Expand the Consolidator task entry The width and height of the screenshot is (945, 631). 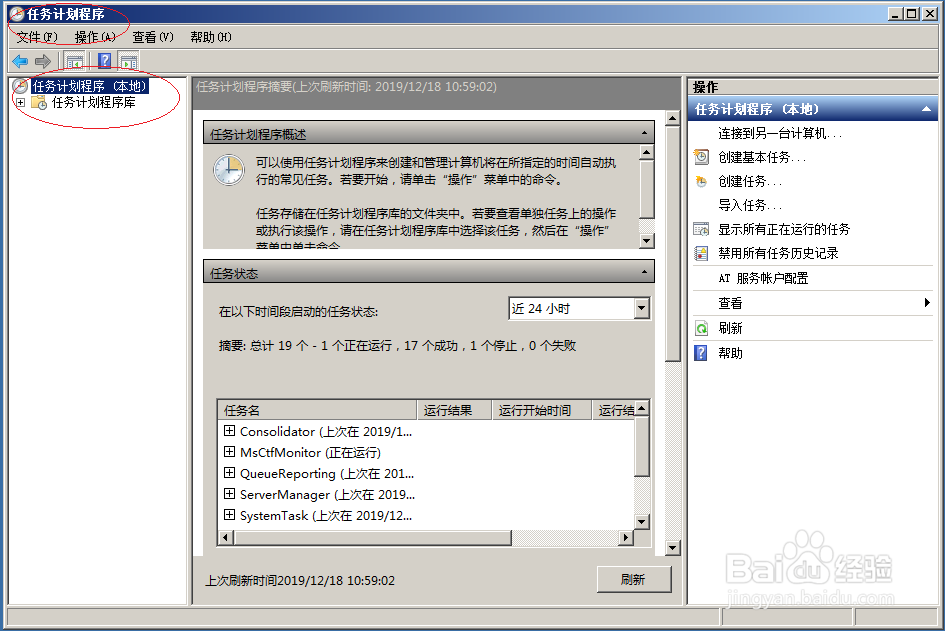231,431
